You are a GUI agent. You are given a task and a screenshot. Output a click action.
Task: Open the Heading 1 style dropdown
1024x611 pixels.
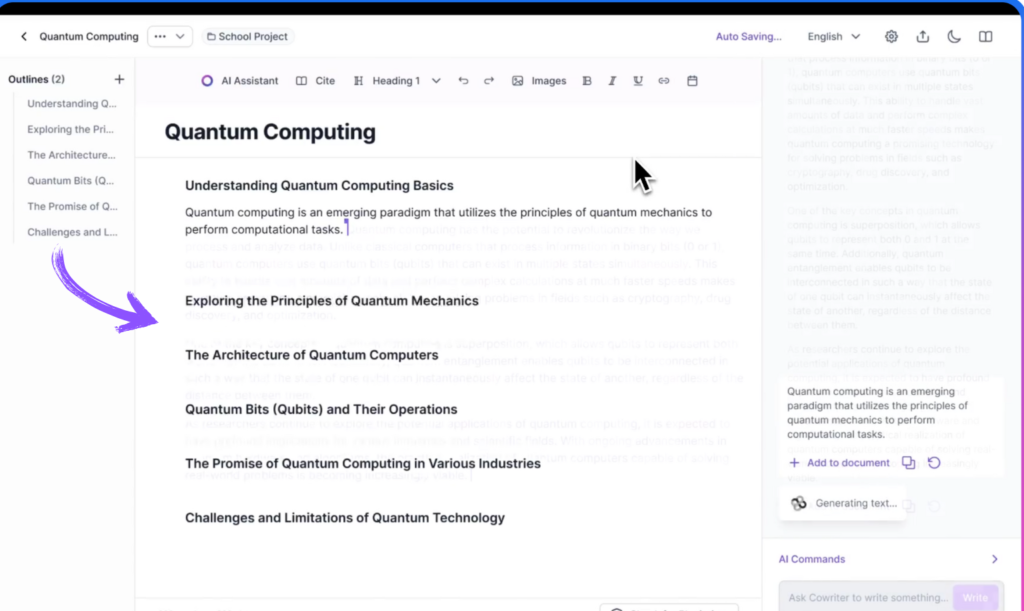[x=397, y=81]
